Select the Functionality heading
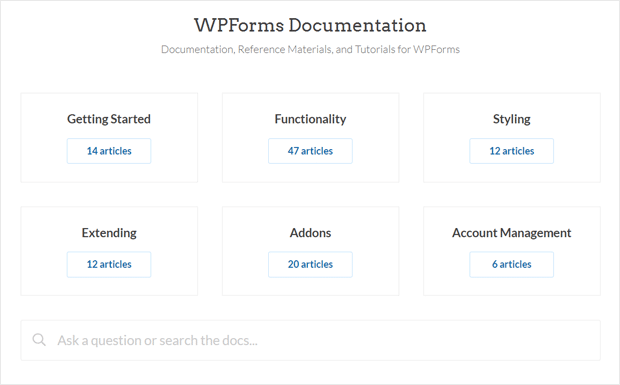 pyautogui.click(x=310, y=119)
